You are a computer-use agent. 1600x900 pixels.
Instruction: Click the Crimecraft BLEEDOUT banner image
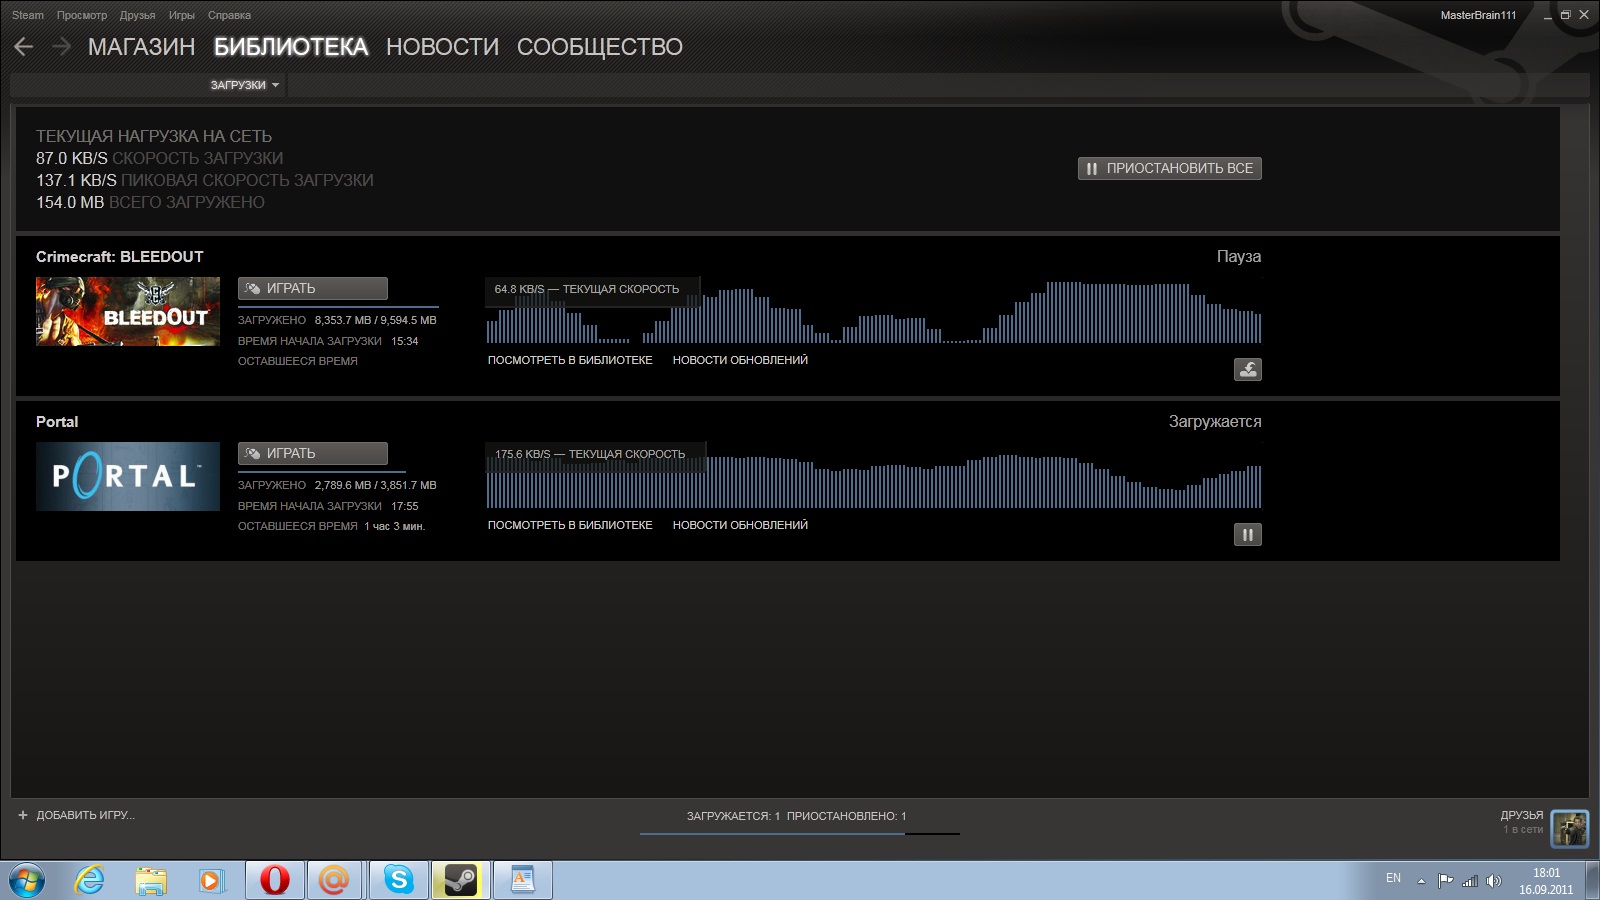coord(128,312)
